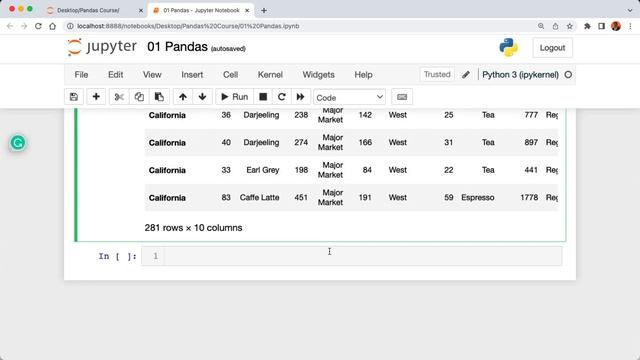This screenshot has height=360, width=640.
Task: Click the 897 value cell
Action: click(531, 142)
